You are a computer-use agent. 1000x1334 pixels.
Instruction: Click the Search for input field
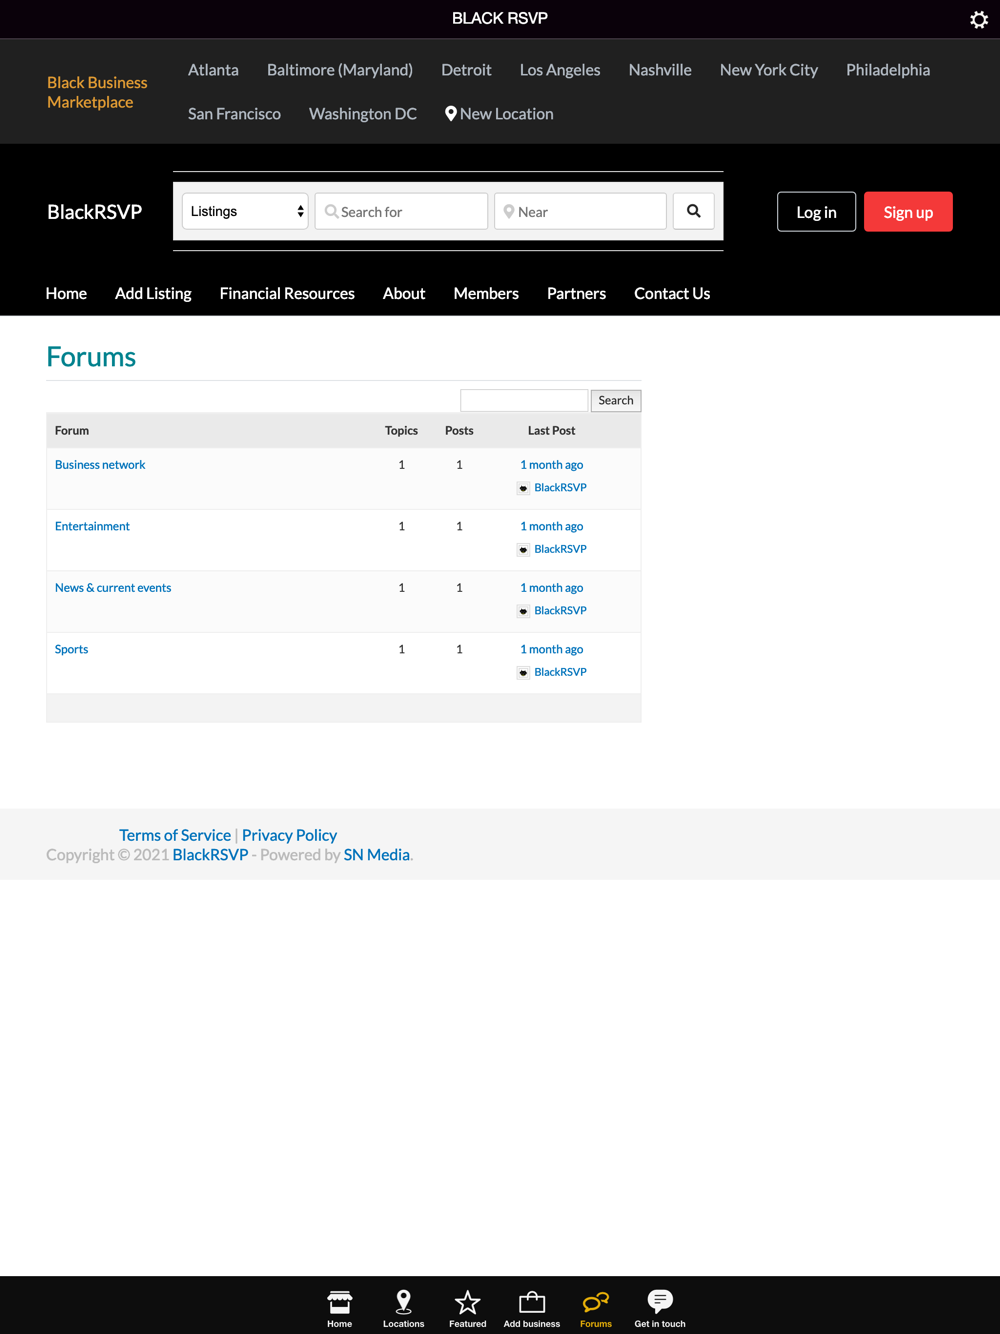(x=401, y=211)
